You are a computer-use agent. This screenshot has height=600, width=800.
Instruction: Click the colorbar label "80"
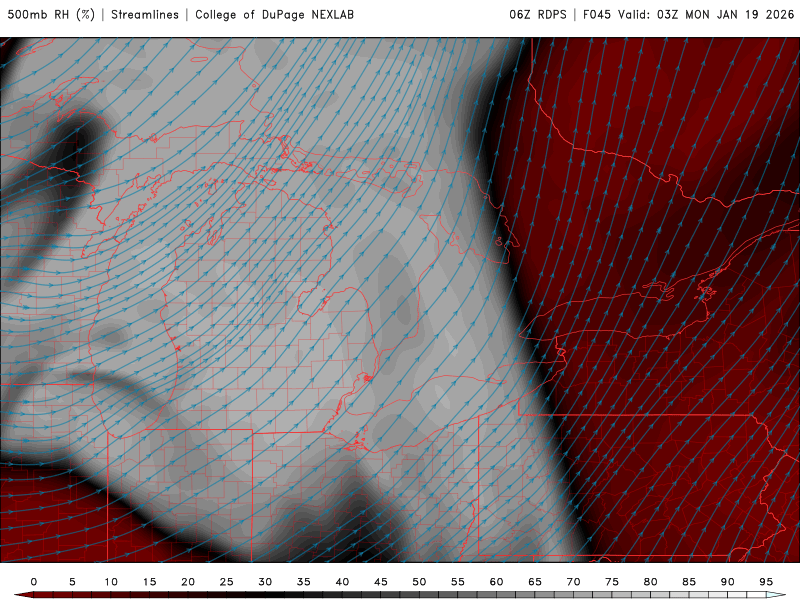pyautogui.click(x=651, y=582)
